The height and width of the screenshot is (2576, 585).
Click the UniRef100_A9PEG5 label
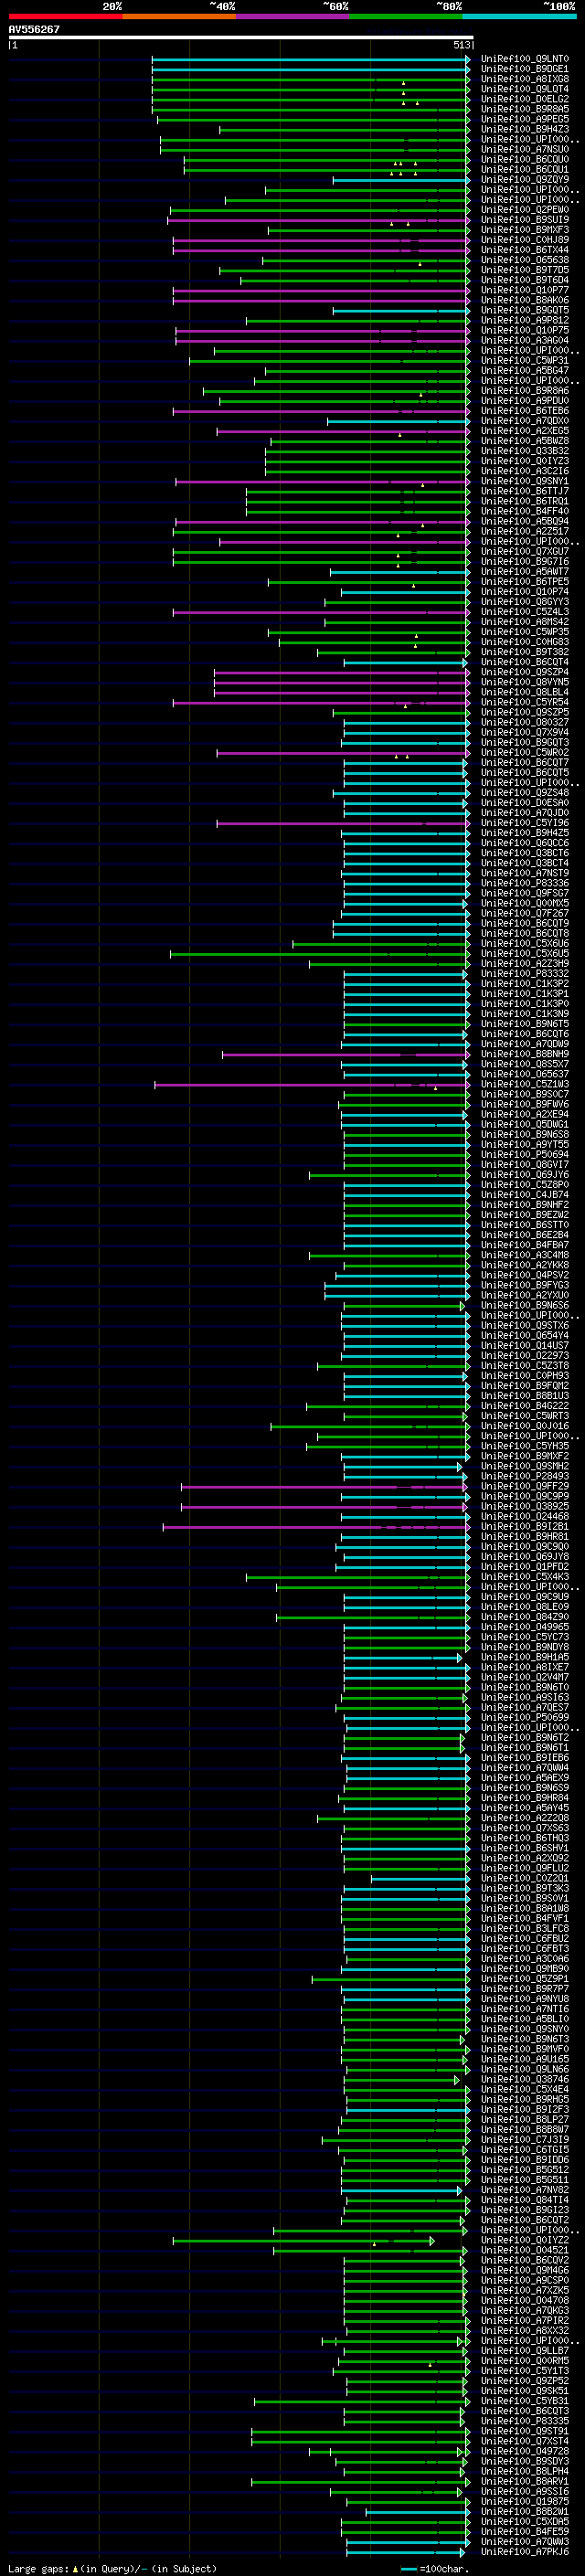(x=525, y=119)
